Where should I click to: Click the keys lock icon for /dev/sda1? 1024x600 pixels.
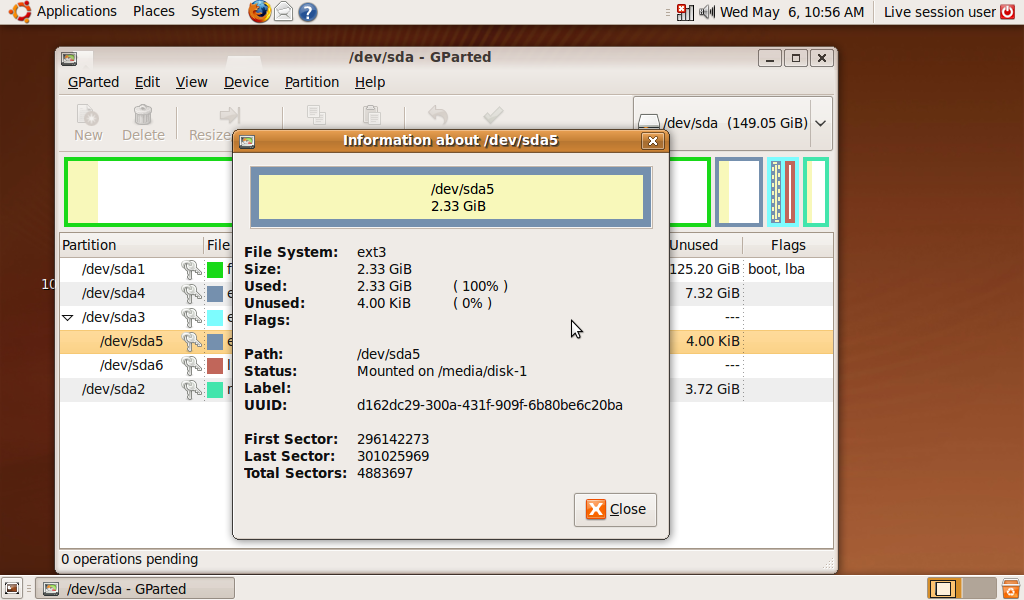[191, 270]
